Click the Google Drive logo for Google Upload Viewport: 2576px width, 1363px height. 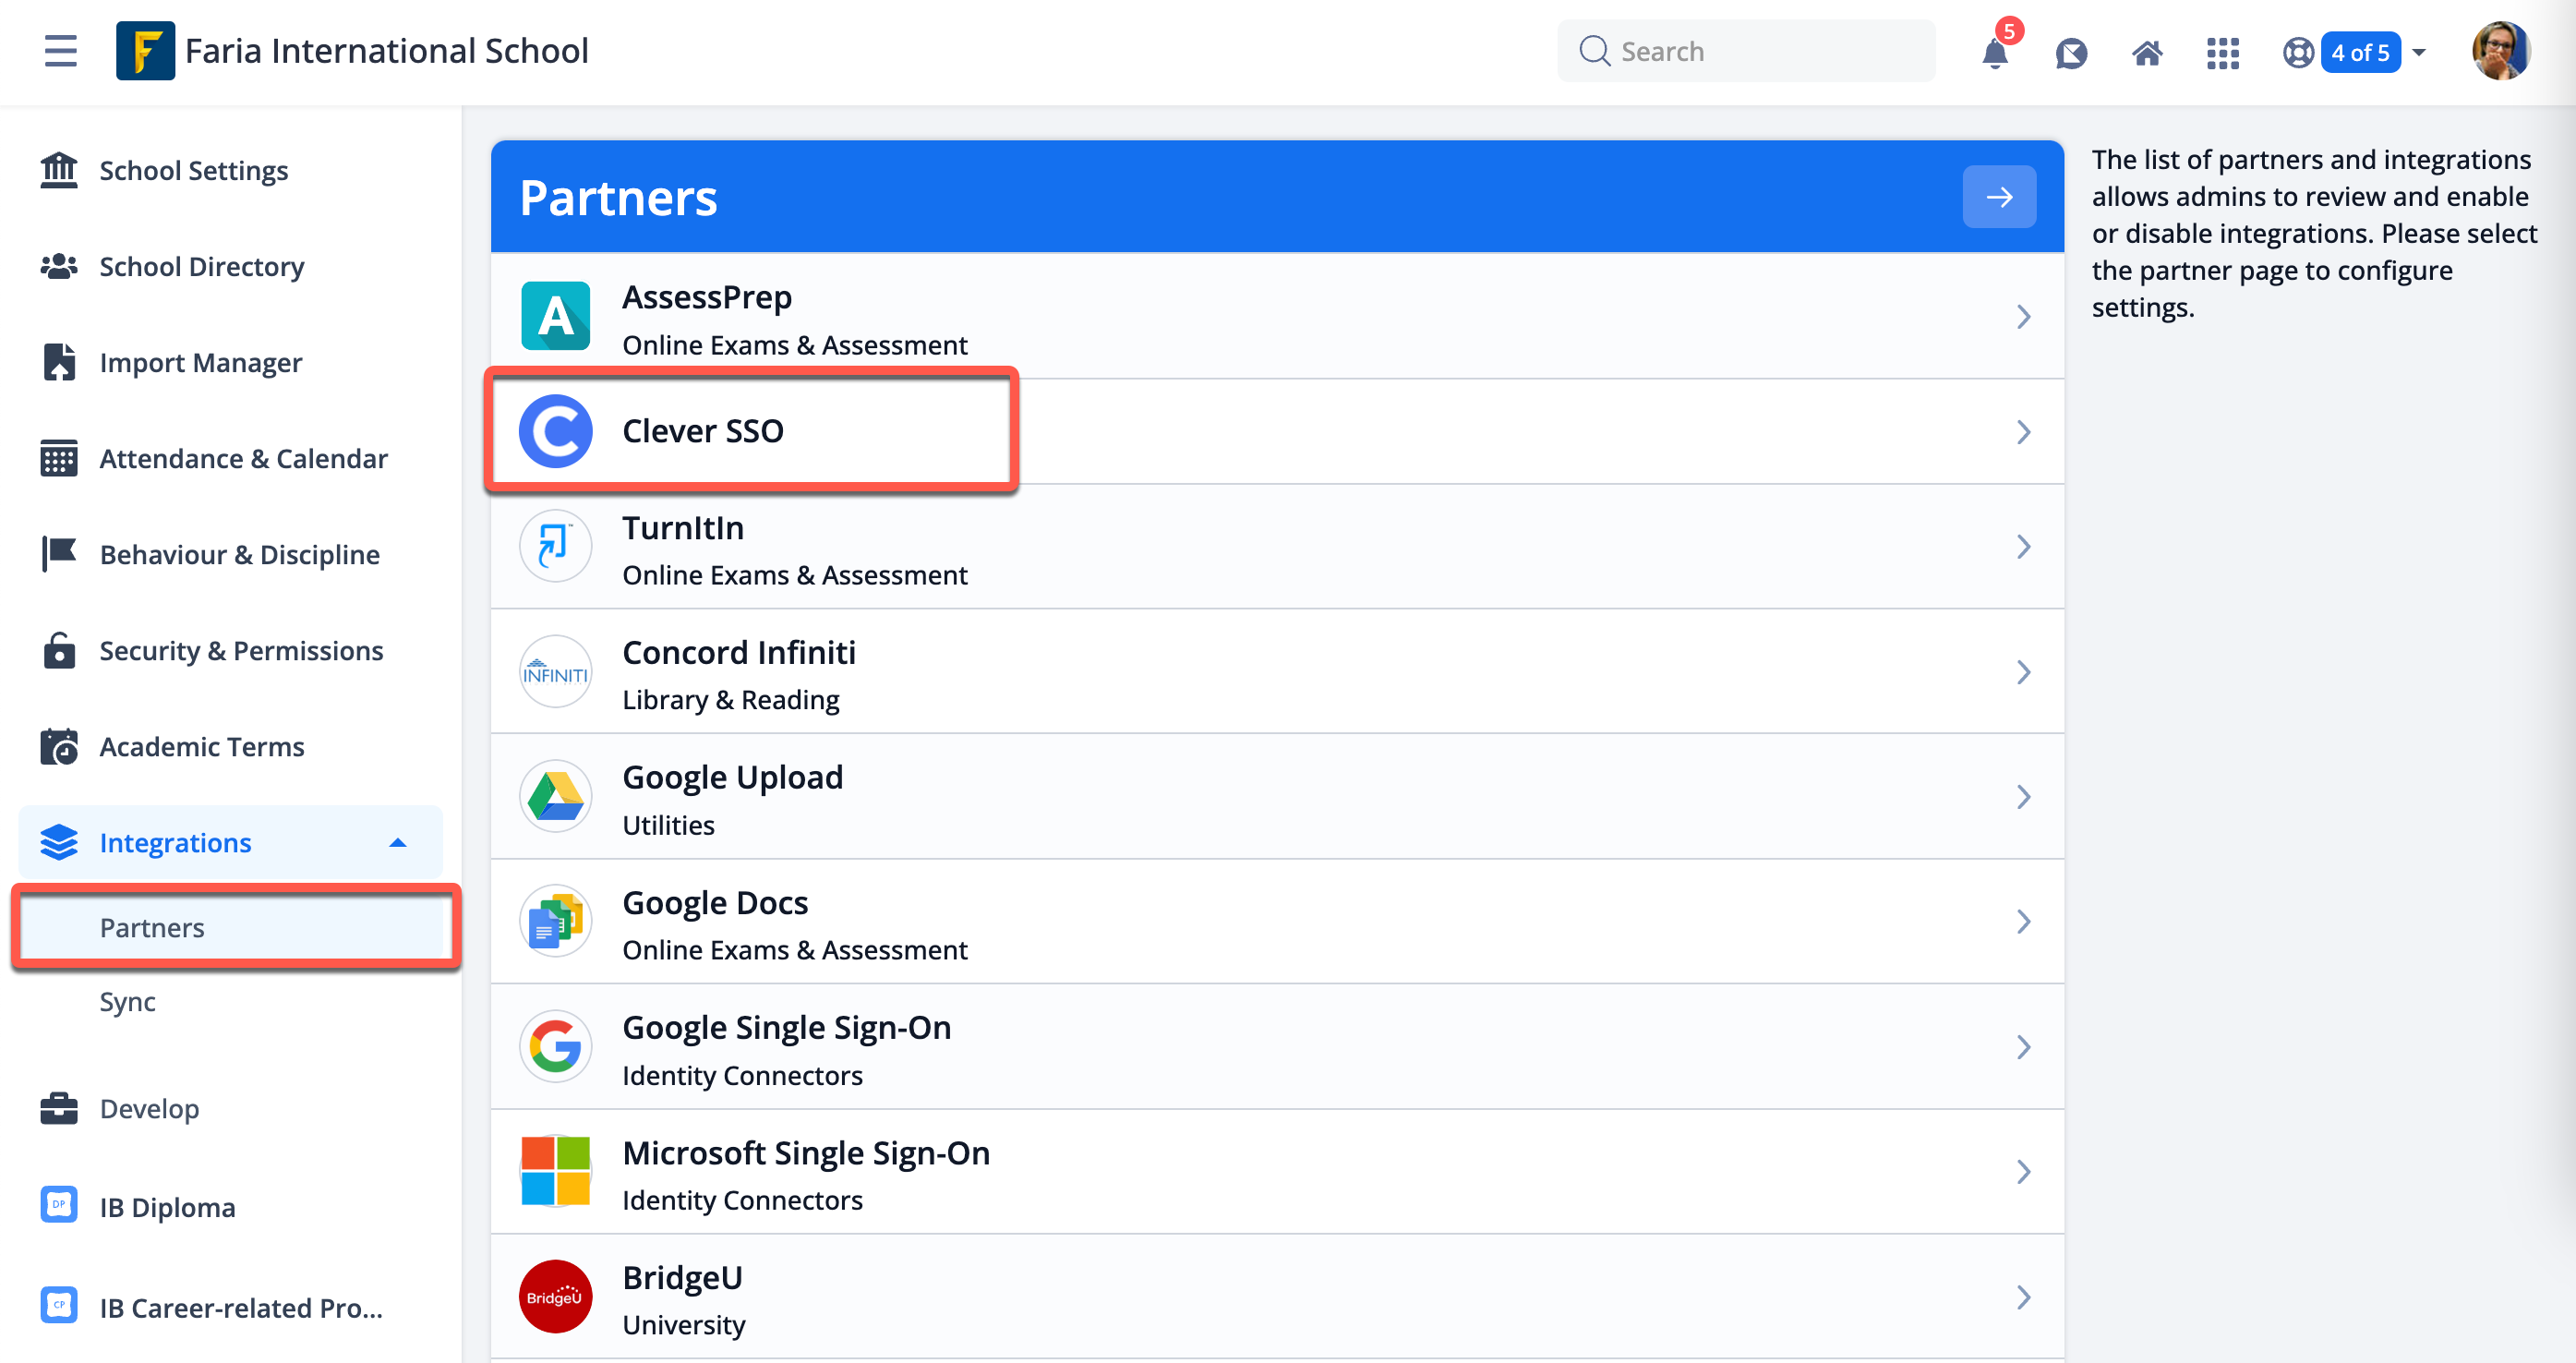coord(556,796)
